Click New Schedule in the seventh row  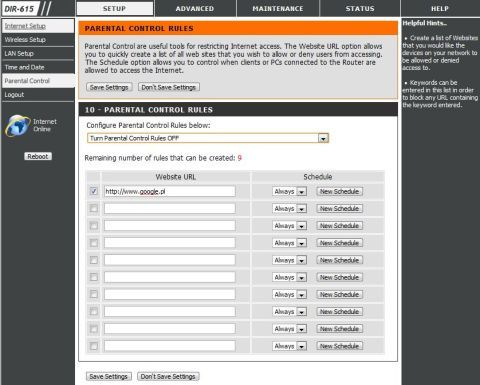[339, 294]
